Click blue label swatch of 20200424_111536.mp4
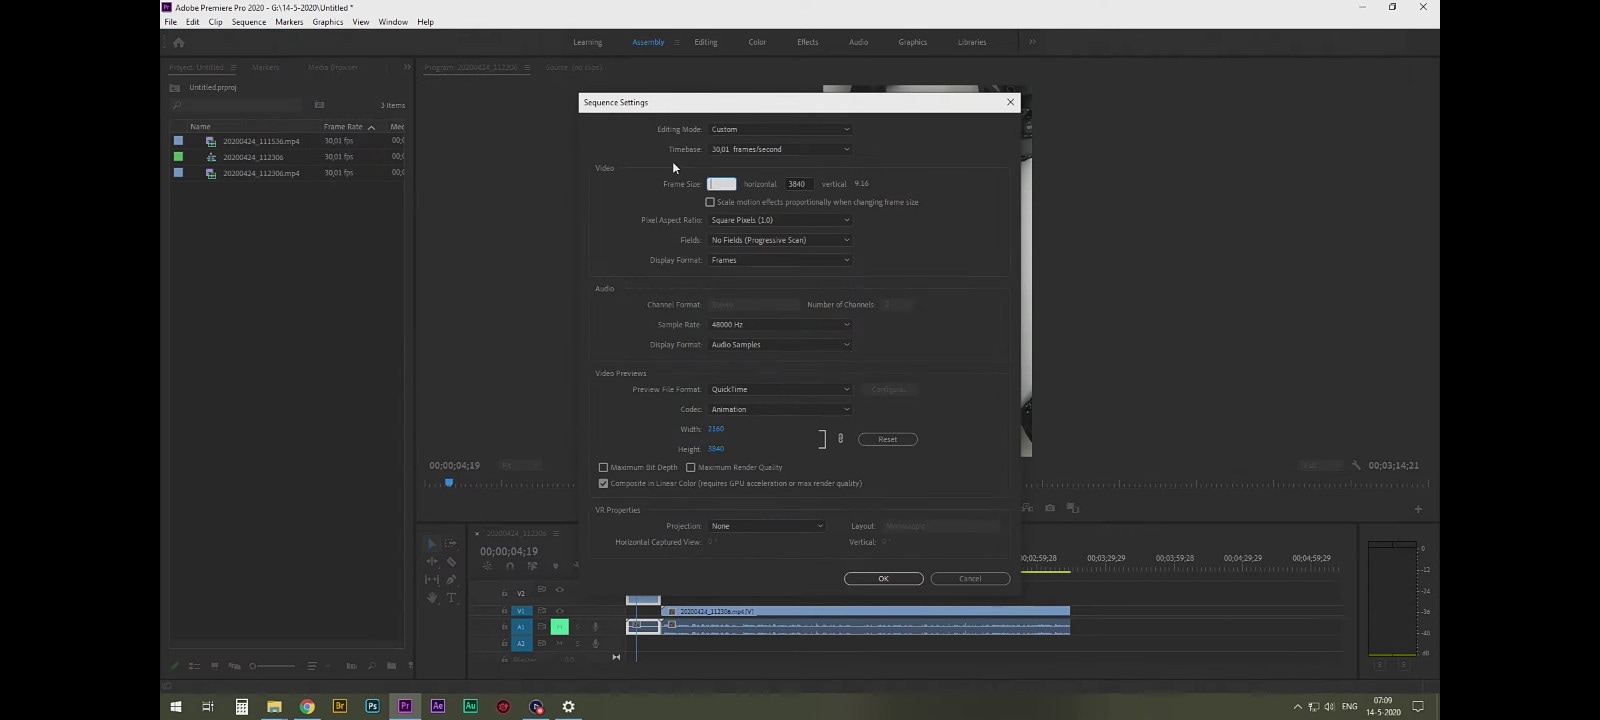 [178, 141]
